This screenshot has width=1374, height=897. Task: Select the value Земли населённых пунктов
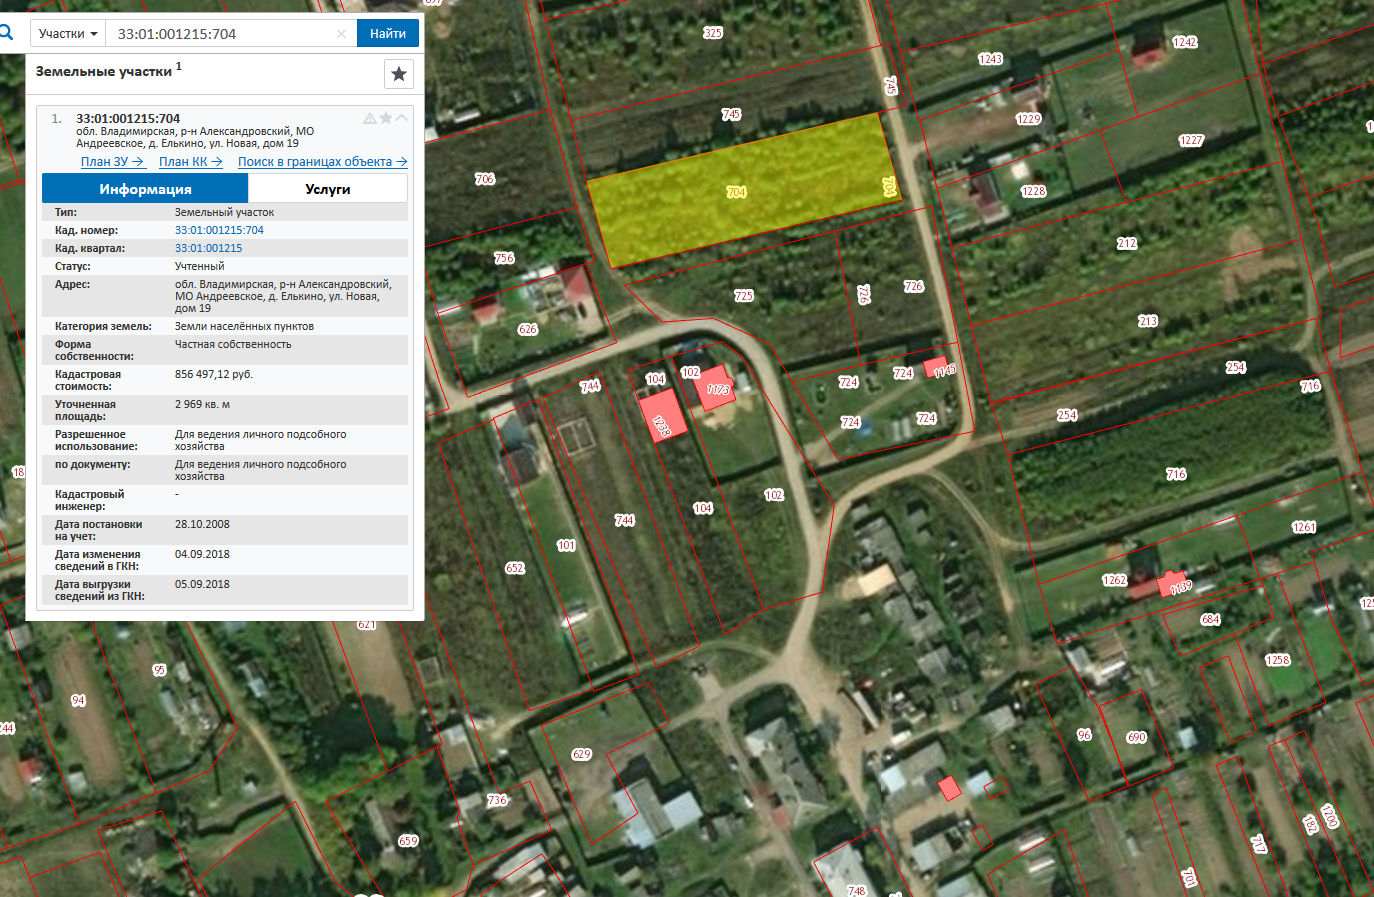(x=244, y=326)
